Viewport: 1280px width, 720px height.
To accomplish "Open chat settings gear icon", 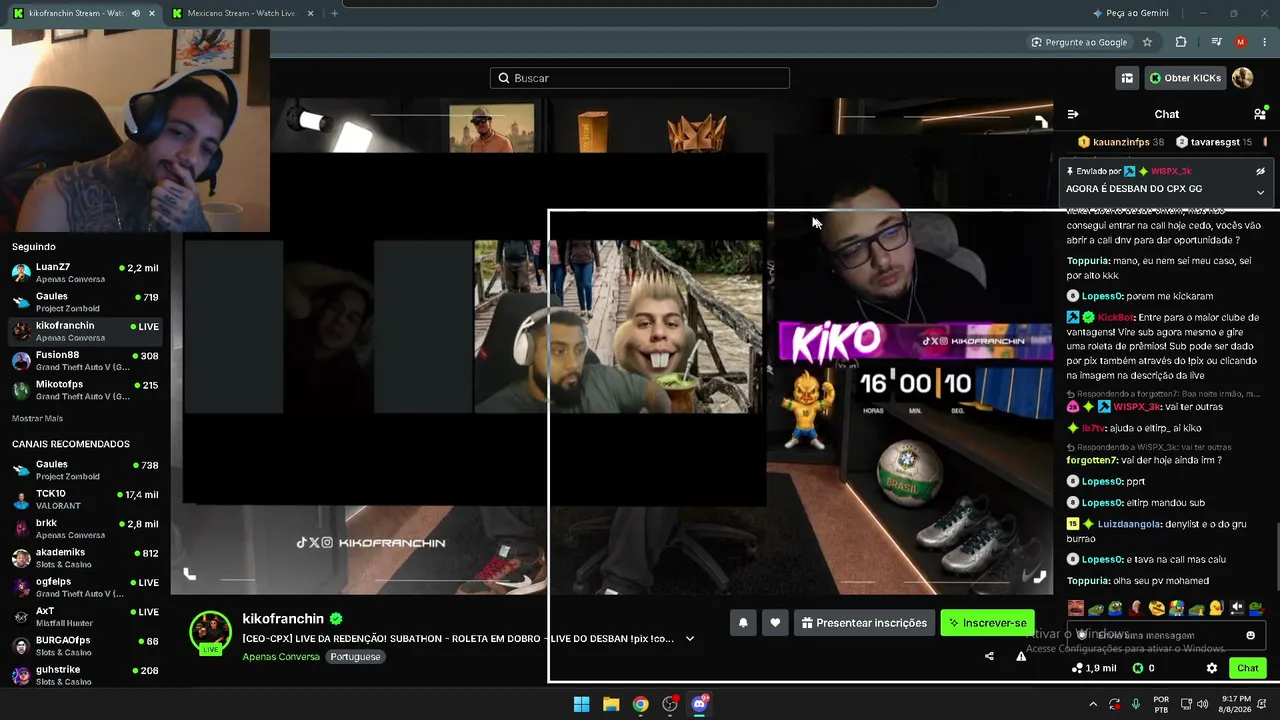I will [1212, 668].
